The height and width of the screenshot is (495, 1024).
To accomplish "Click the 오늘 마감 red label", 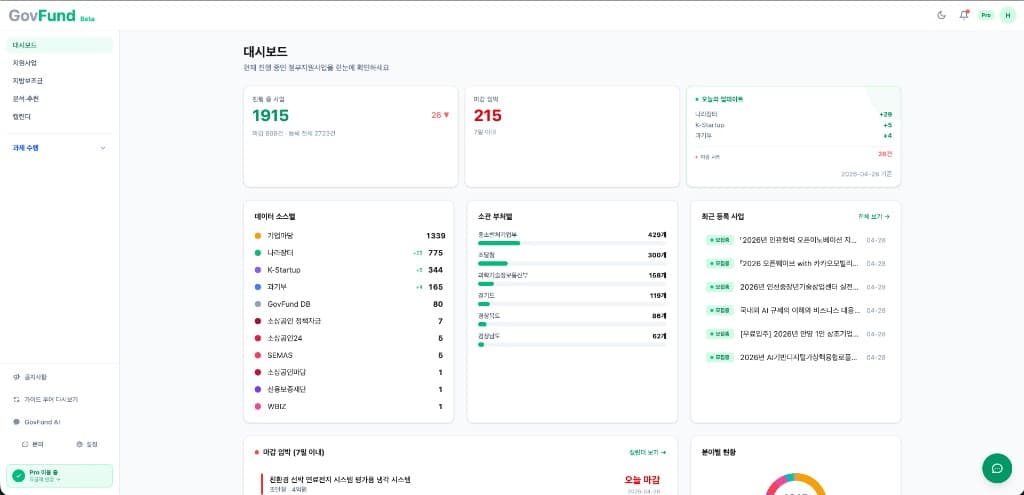I will tap(642, 480).
